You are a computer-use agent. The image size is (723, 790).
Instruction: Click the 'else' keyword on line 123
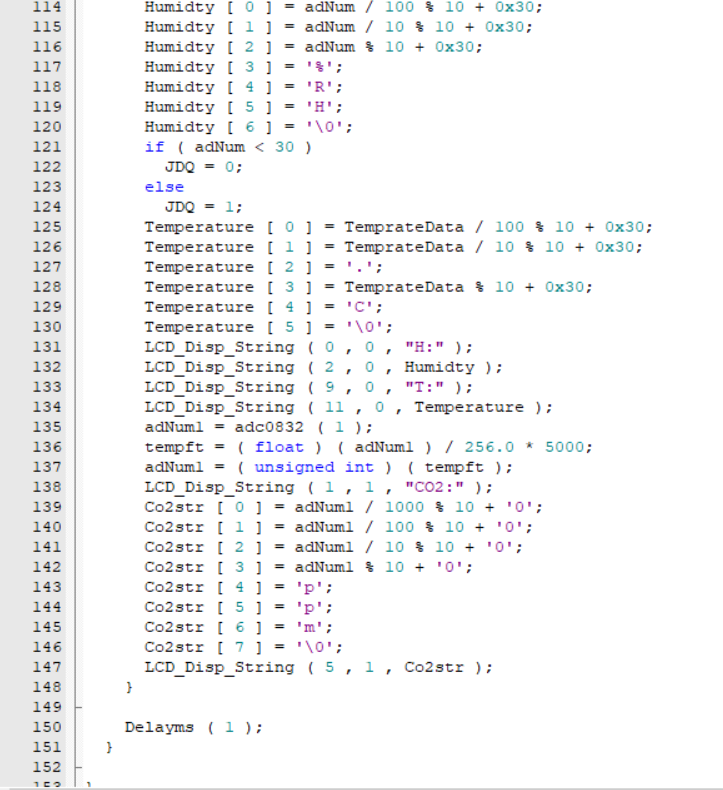coord(164,187)
